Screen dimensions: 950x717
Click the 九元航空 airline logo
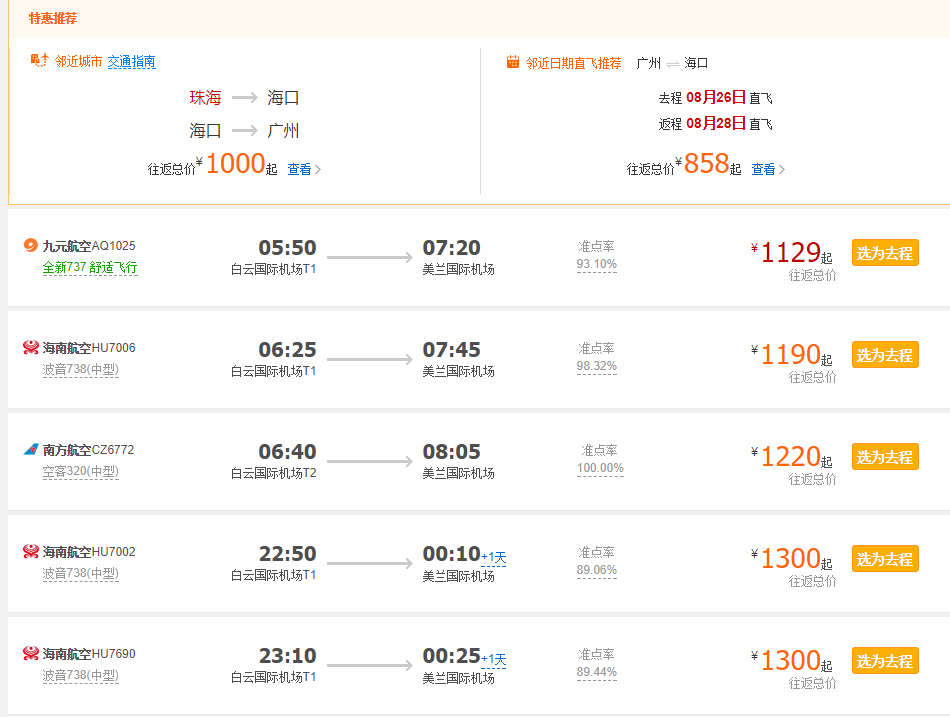(x=30, y=245)
